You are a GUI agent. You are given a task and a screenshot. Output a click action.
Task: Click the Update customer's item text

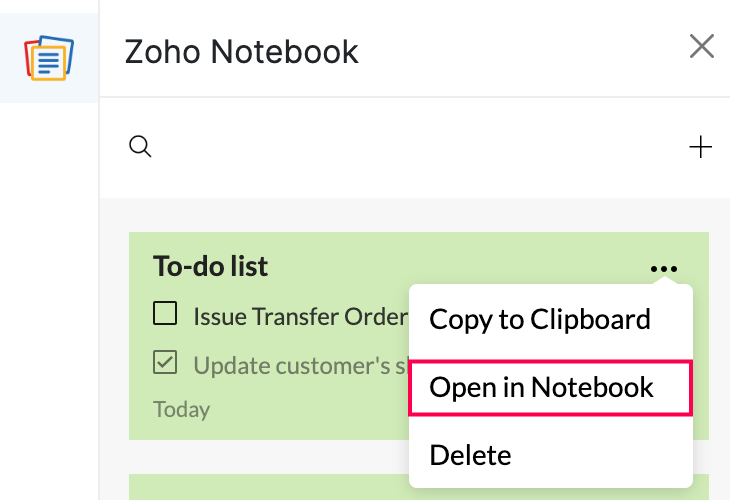300,365
